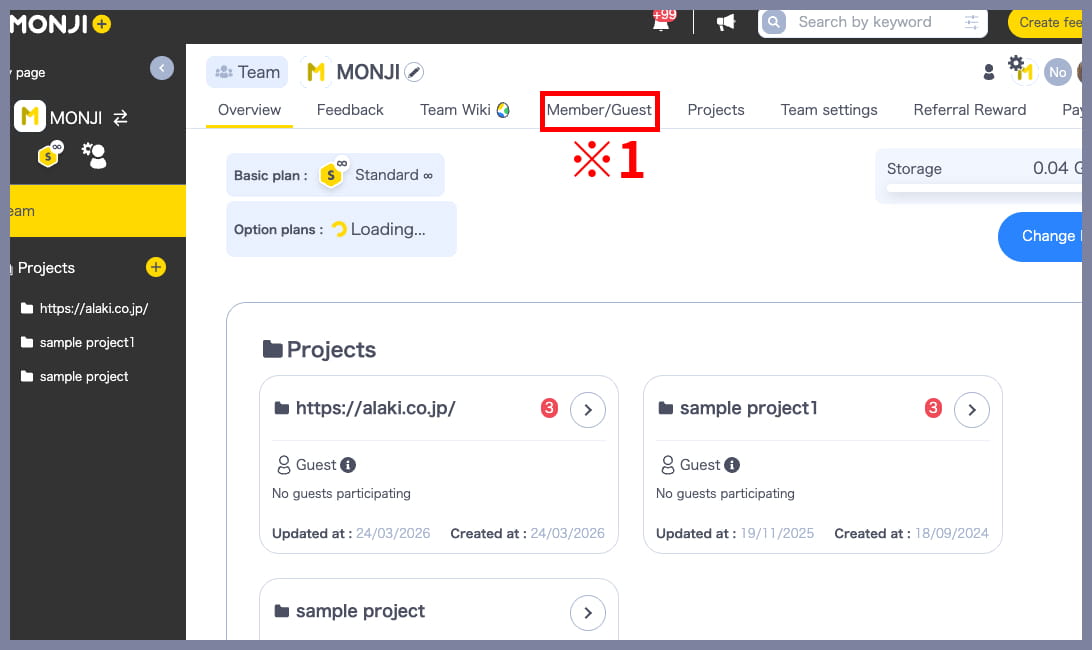Click the sample project1 card title
Screen dimensions: 1092x650
tap(749, 408)
